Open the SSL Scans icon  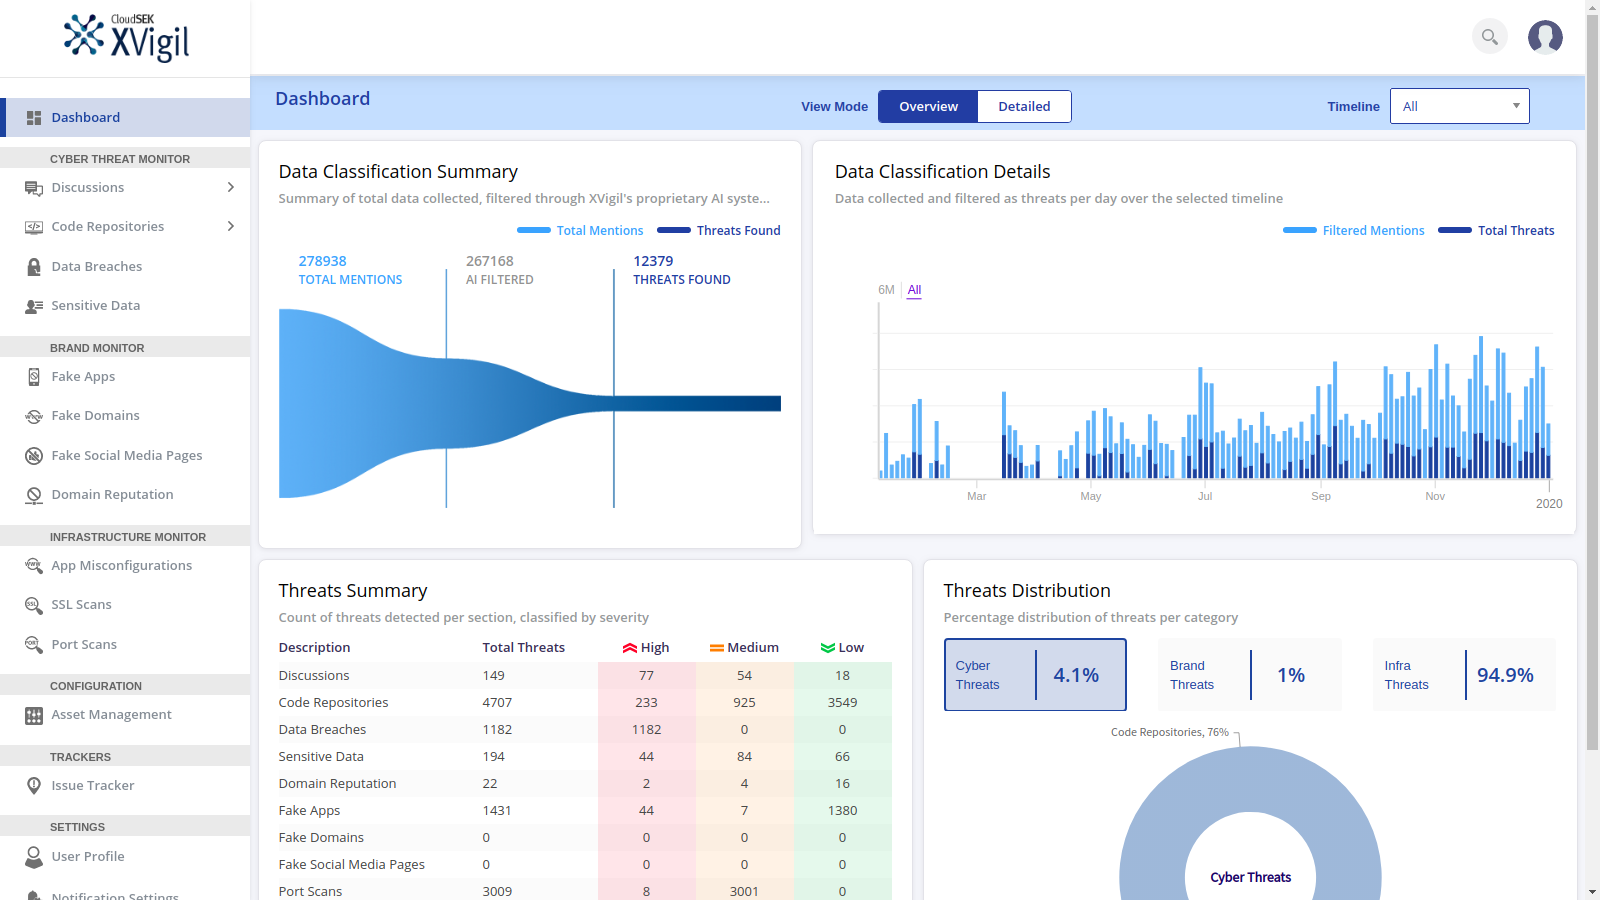click(x=34, y=605)
